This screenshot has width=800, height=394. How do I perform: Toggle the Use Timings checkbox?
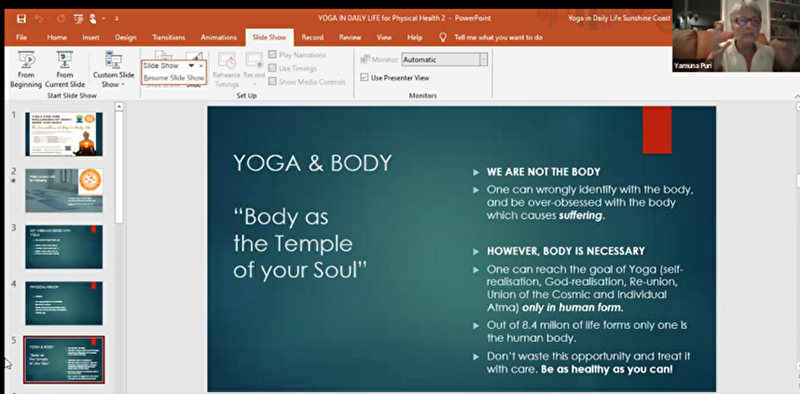tap(272, 68)
